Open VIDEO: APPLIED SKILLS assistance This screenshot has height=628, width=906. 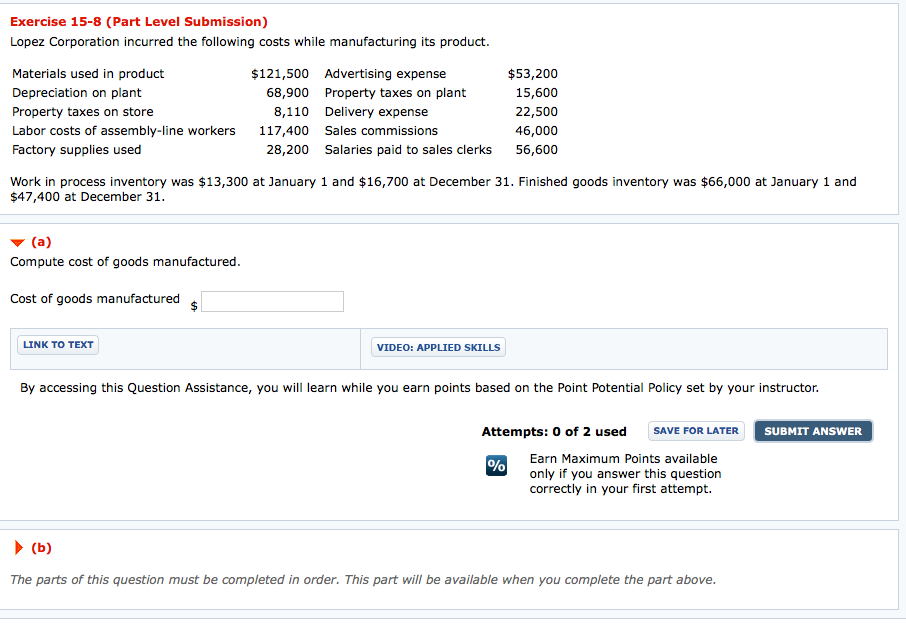pos(438,347)
